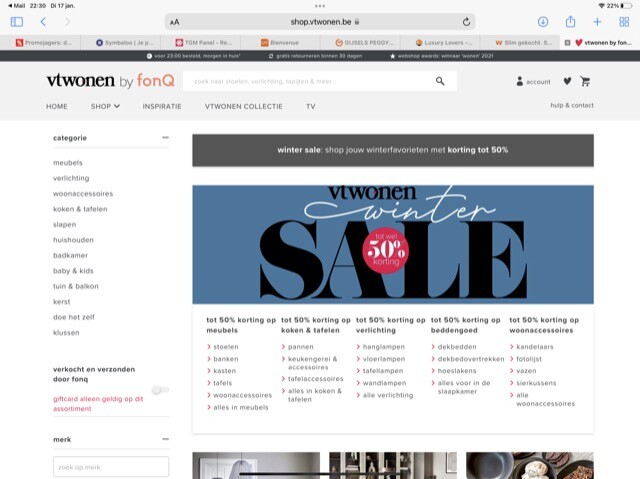Open the shopping cart icon
Image resolution: width=640 pixels, height=479 pixels.
click(x=585, y=81)
